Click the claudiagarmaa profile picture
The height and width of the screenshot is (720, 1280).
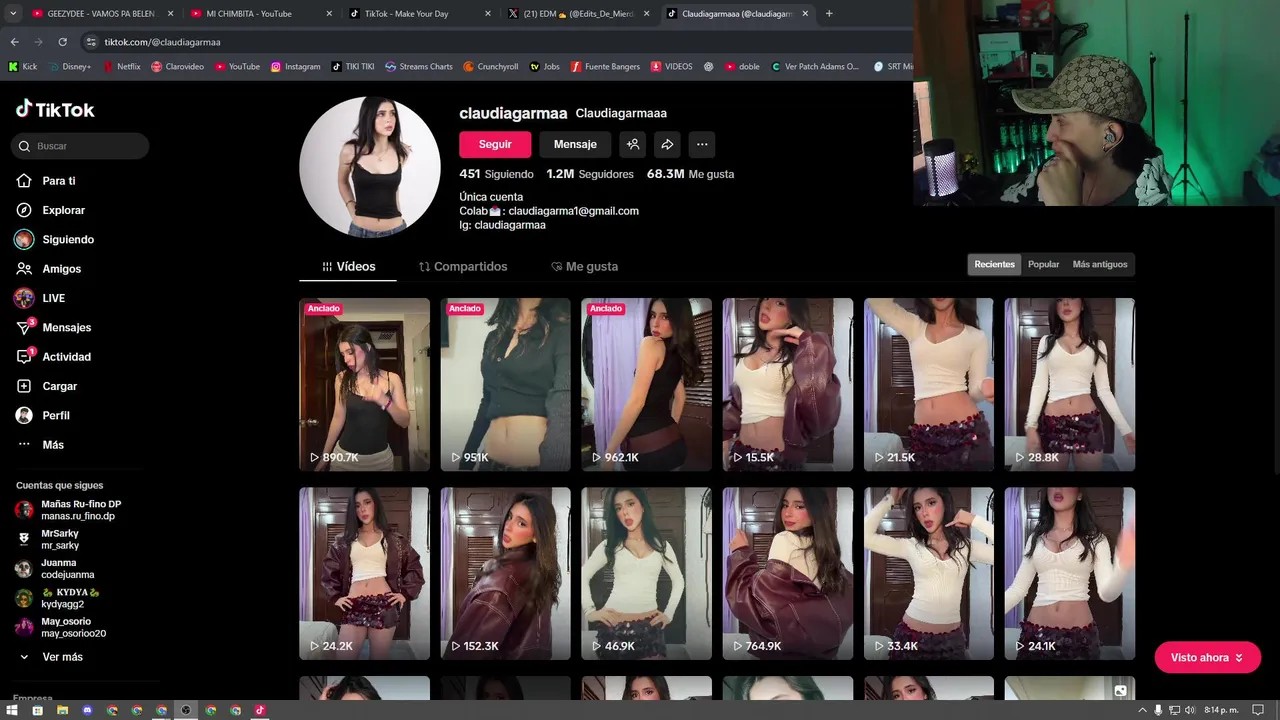(370, 167)
